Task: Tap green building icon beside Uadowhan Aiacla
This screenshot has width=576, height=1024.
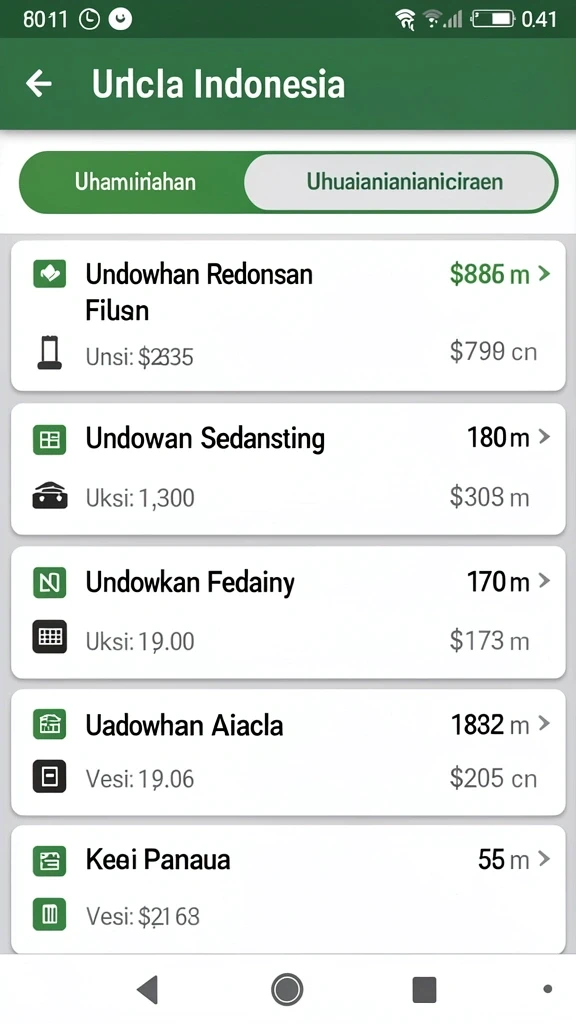Action: [x=50, y=724]
